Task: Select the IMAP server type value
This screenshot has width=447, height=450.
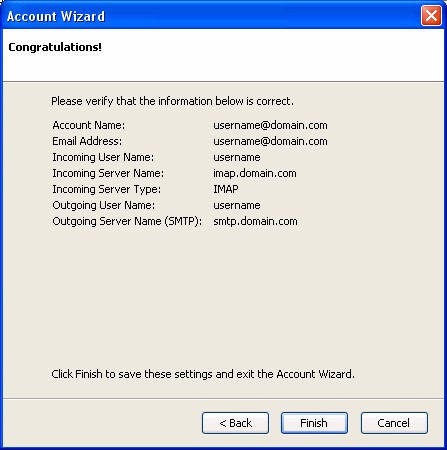Action: (x=226, y=189)
